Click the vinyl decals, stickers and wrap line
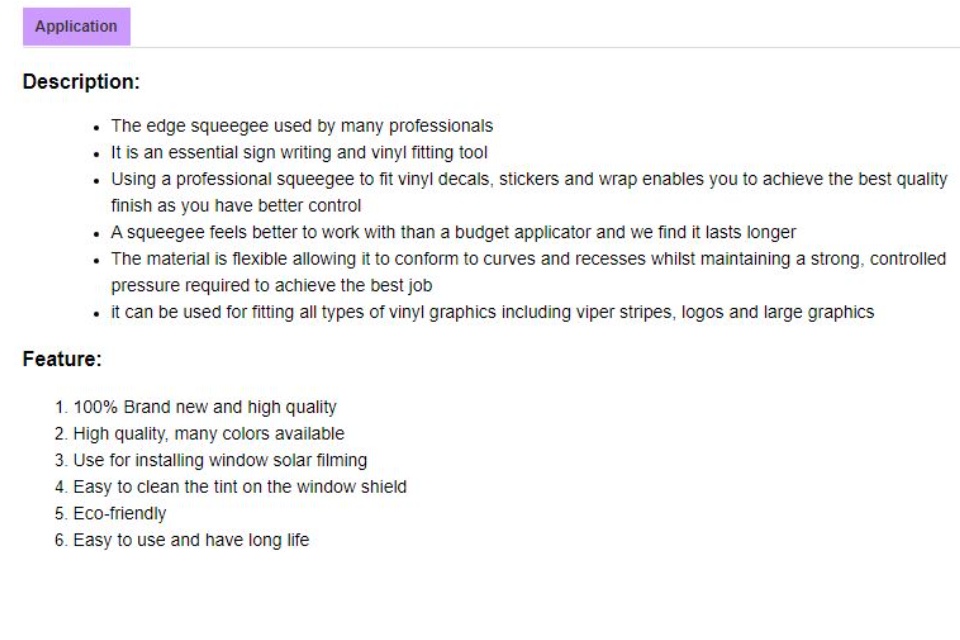This screenshot has width=960, height=640. coord(529,179)
